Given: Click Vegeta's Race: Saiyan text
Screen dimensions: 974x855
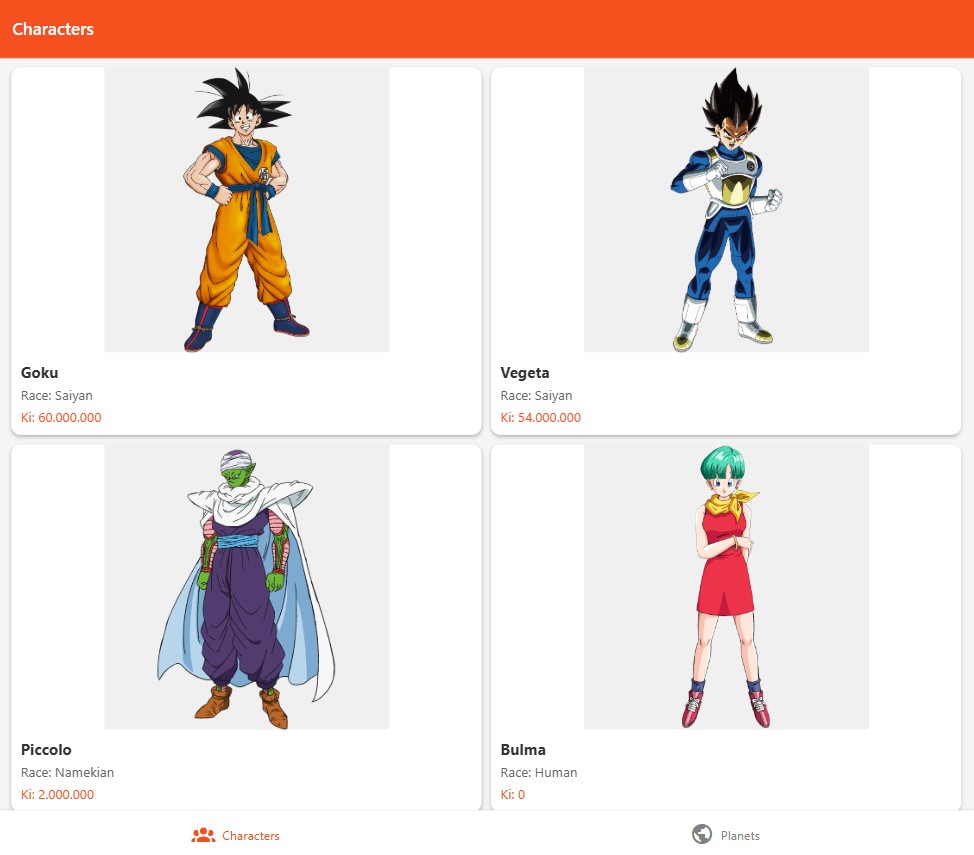Looking at the screenshot, I should point(536,395).
